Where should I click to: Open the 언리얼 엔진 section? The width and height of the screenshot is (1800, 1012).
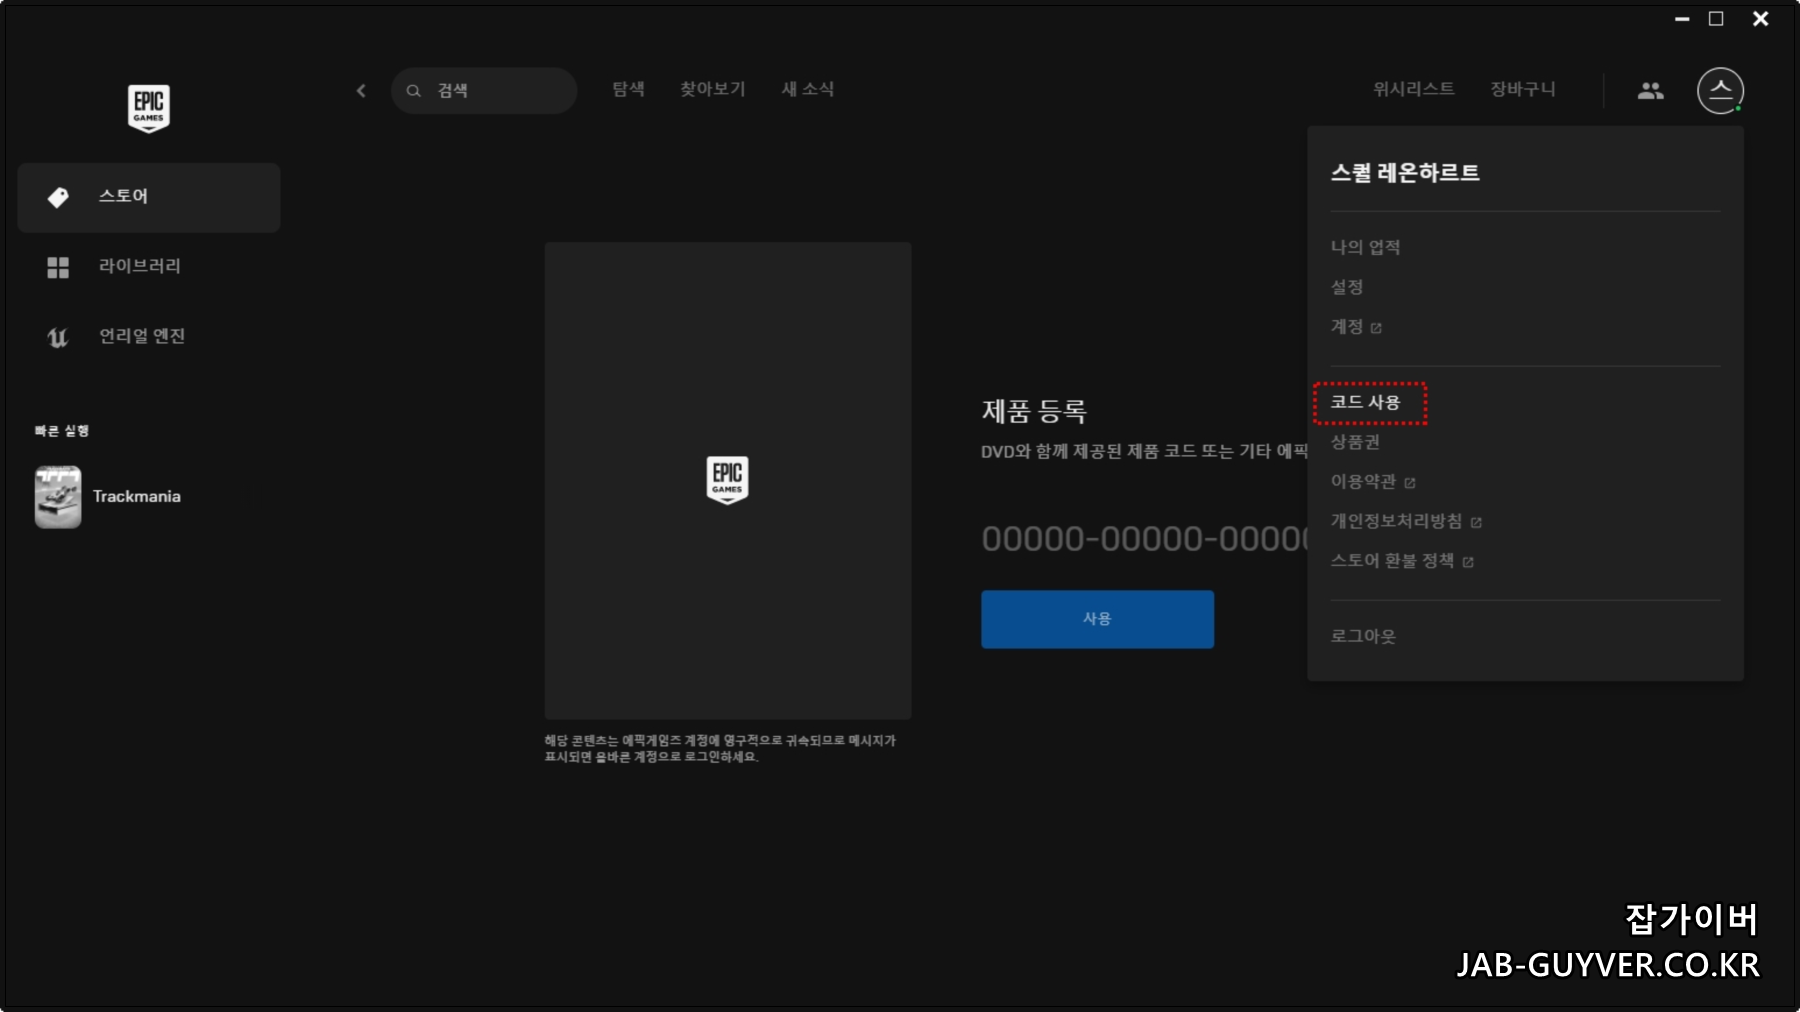149,337
